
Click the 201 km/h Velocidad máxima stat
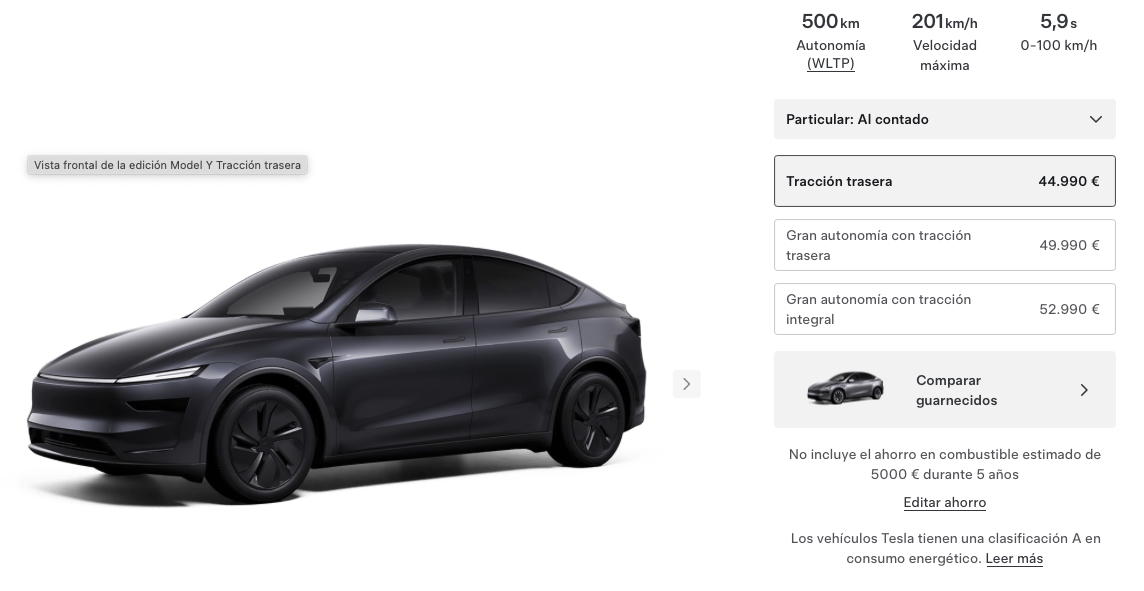[945, 42]
